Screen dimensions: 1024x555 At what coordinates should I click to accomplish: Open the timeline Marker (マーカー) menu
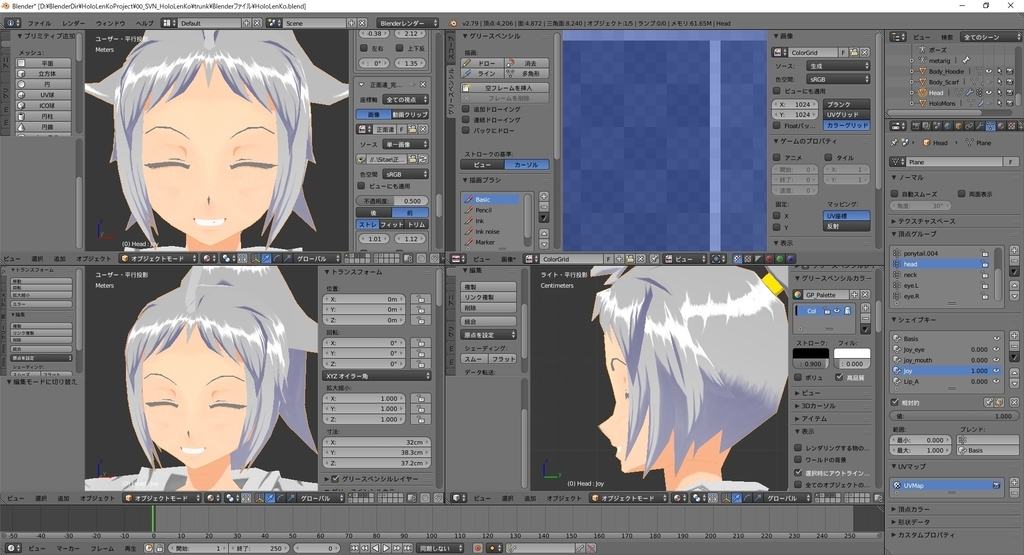tap(68, 548)
